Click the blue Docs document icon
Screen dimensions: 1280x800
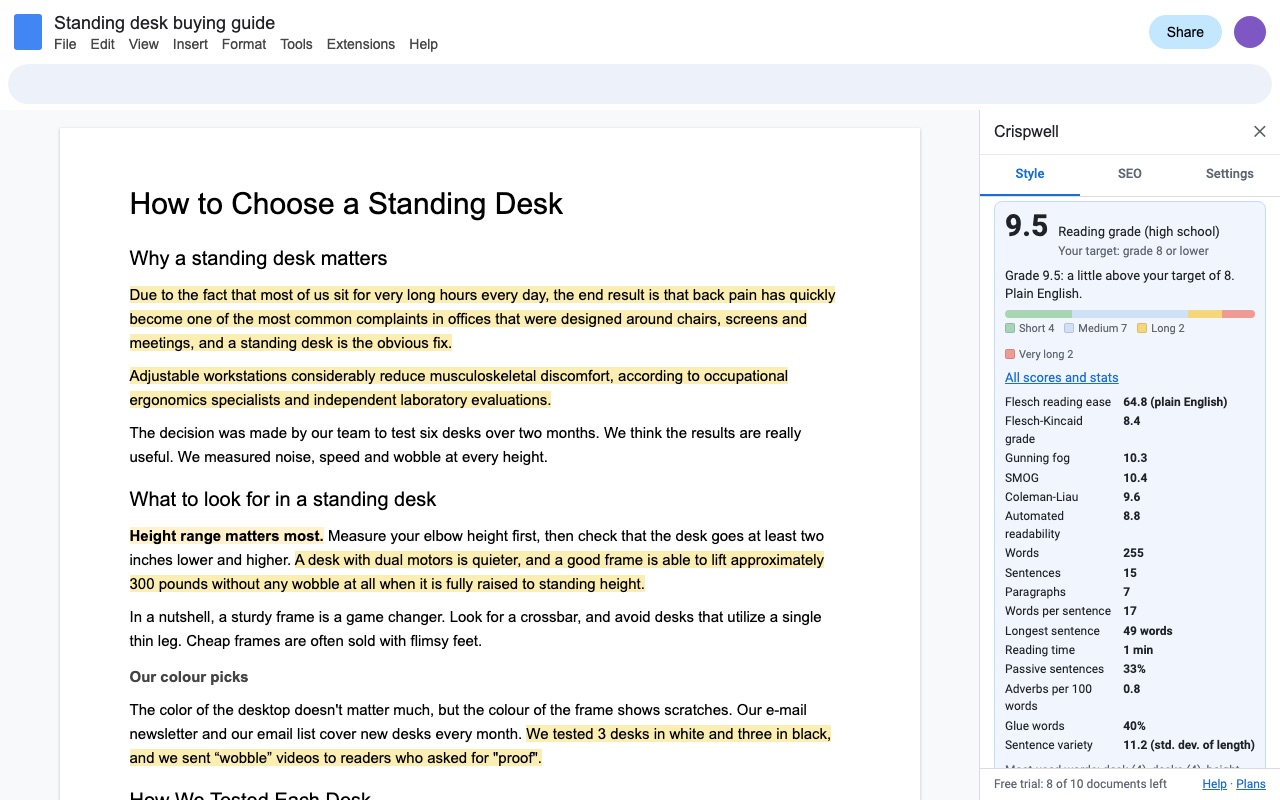pyautogui.click(x=28, y=32)
